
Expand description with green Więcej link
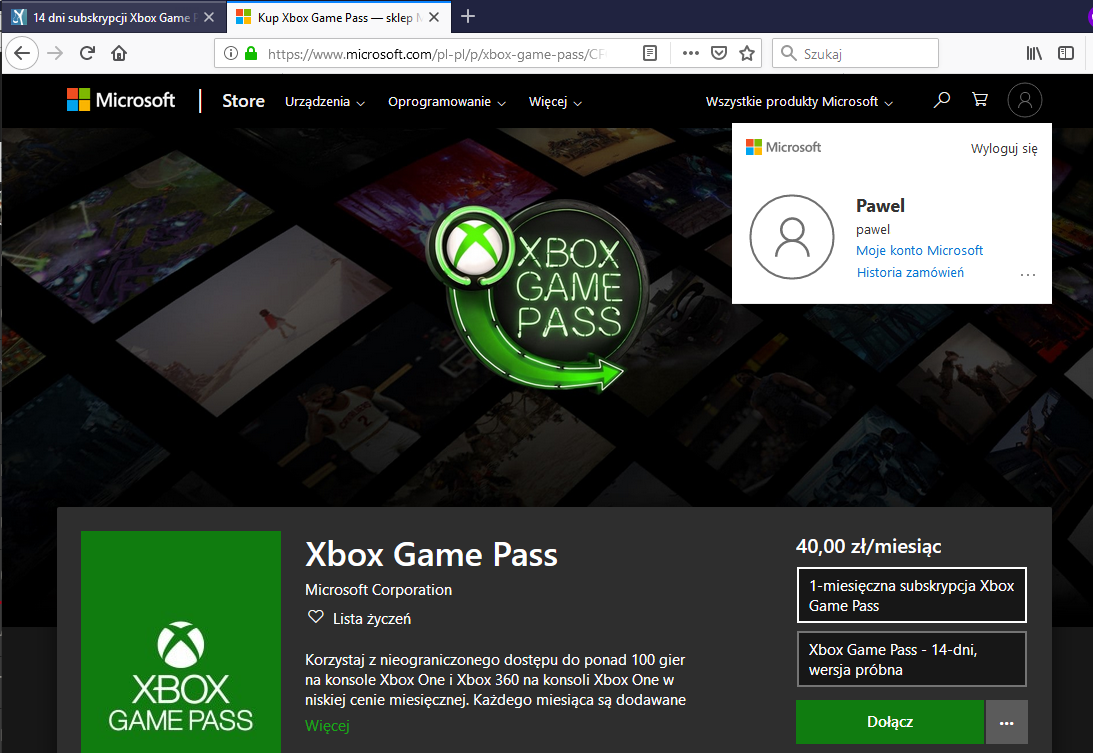(x=327, y=726)
